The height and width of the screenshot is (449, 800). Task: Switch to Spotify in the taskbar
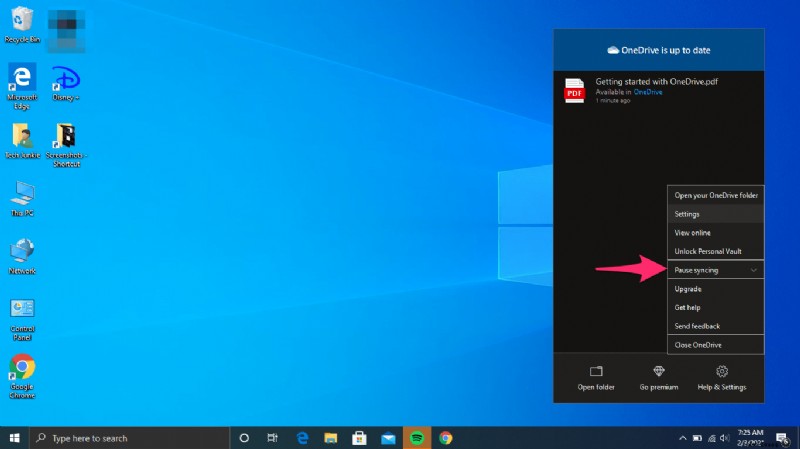click(x=417, y=438)
